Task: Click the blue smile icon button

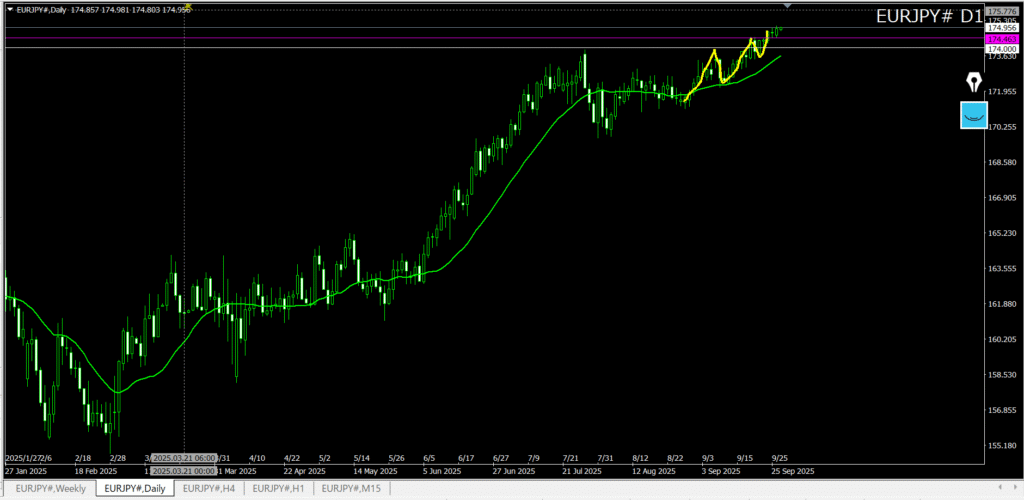Action: tap(973, 115)
